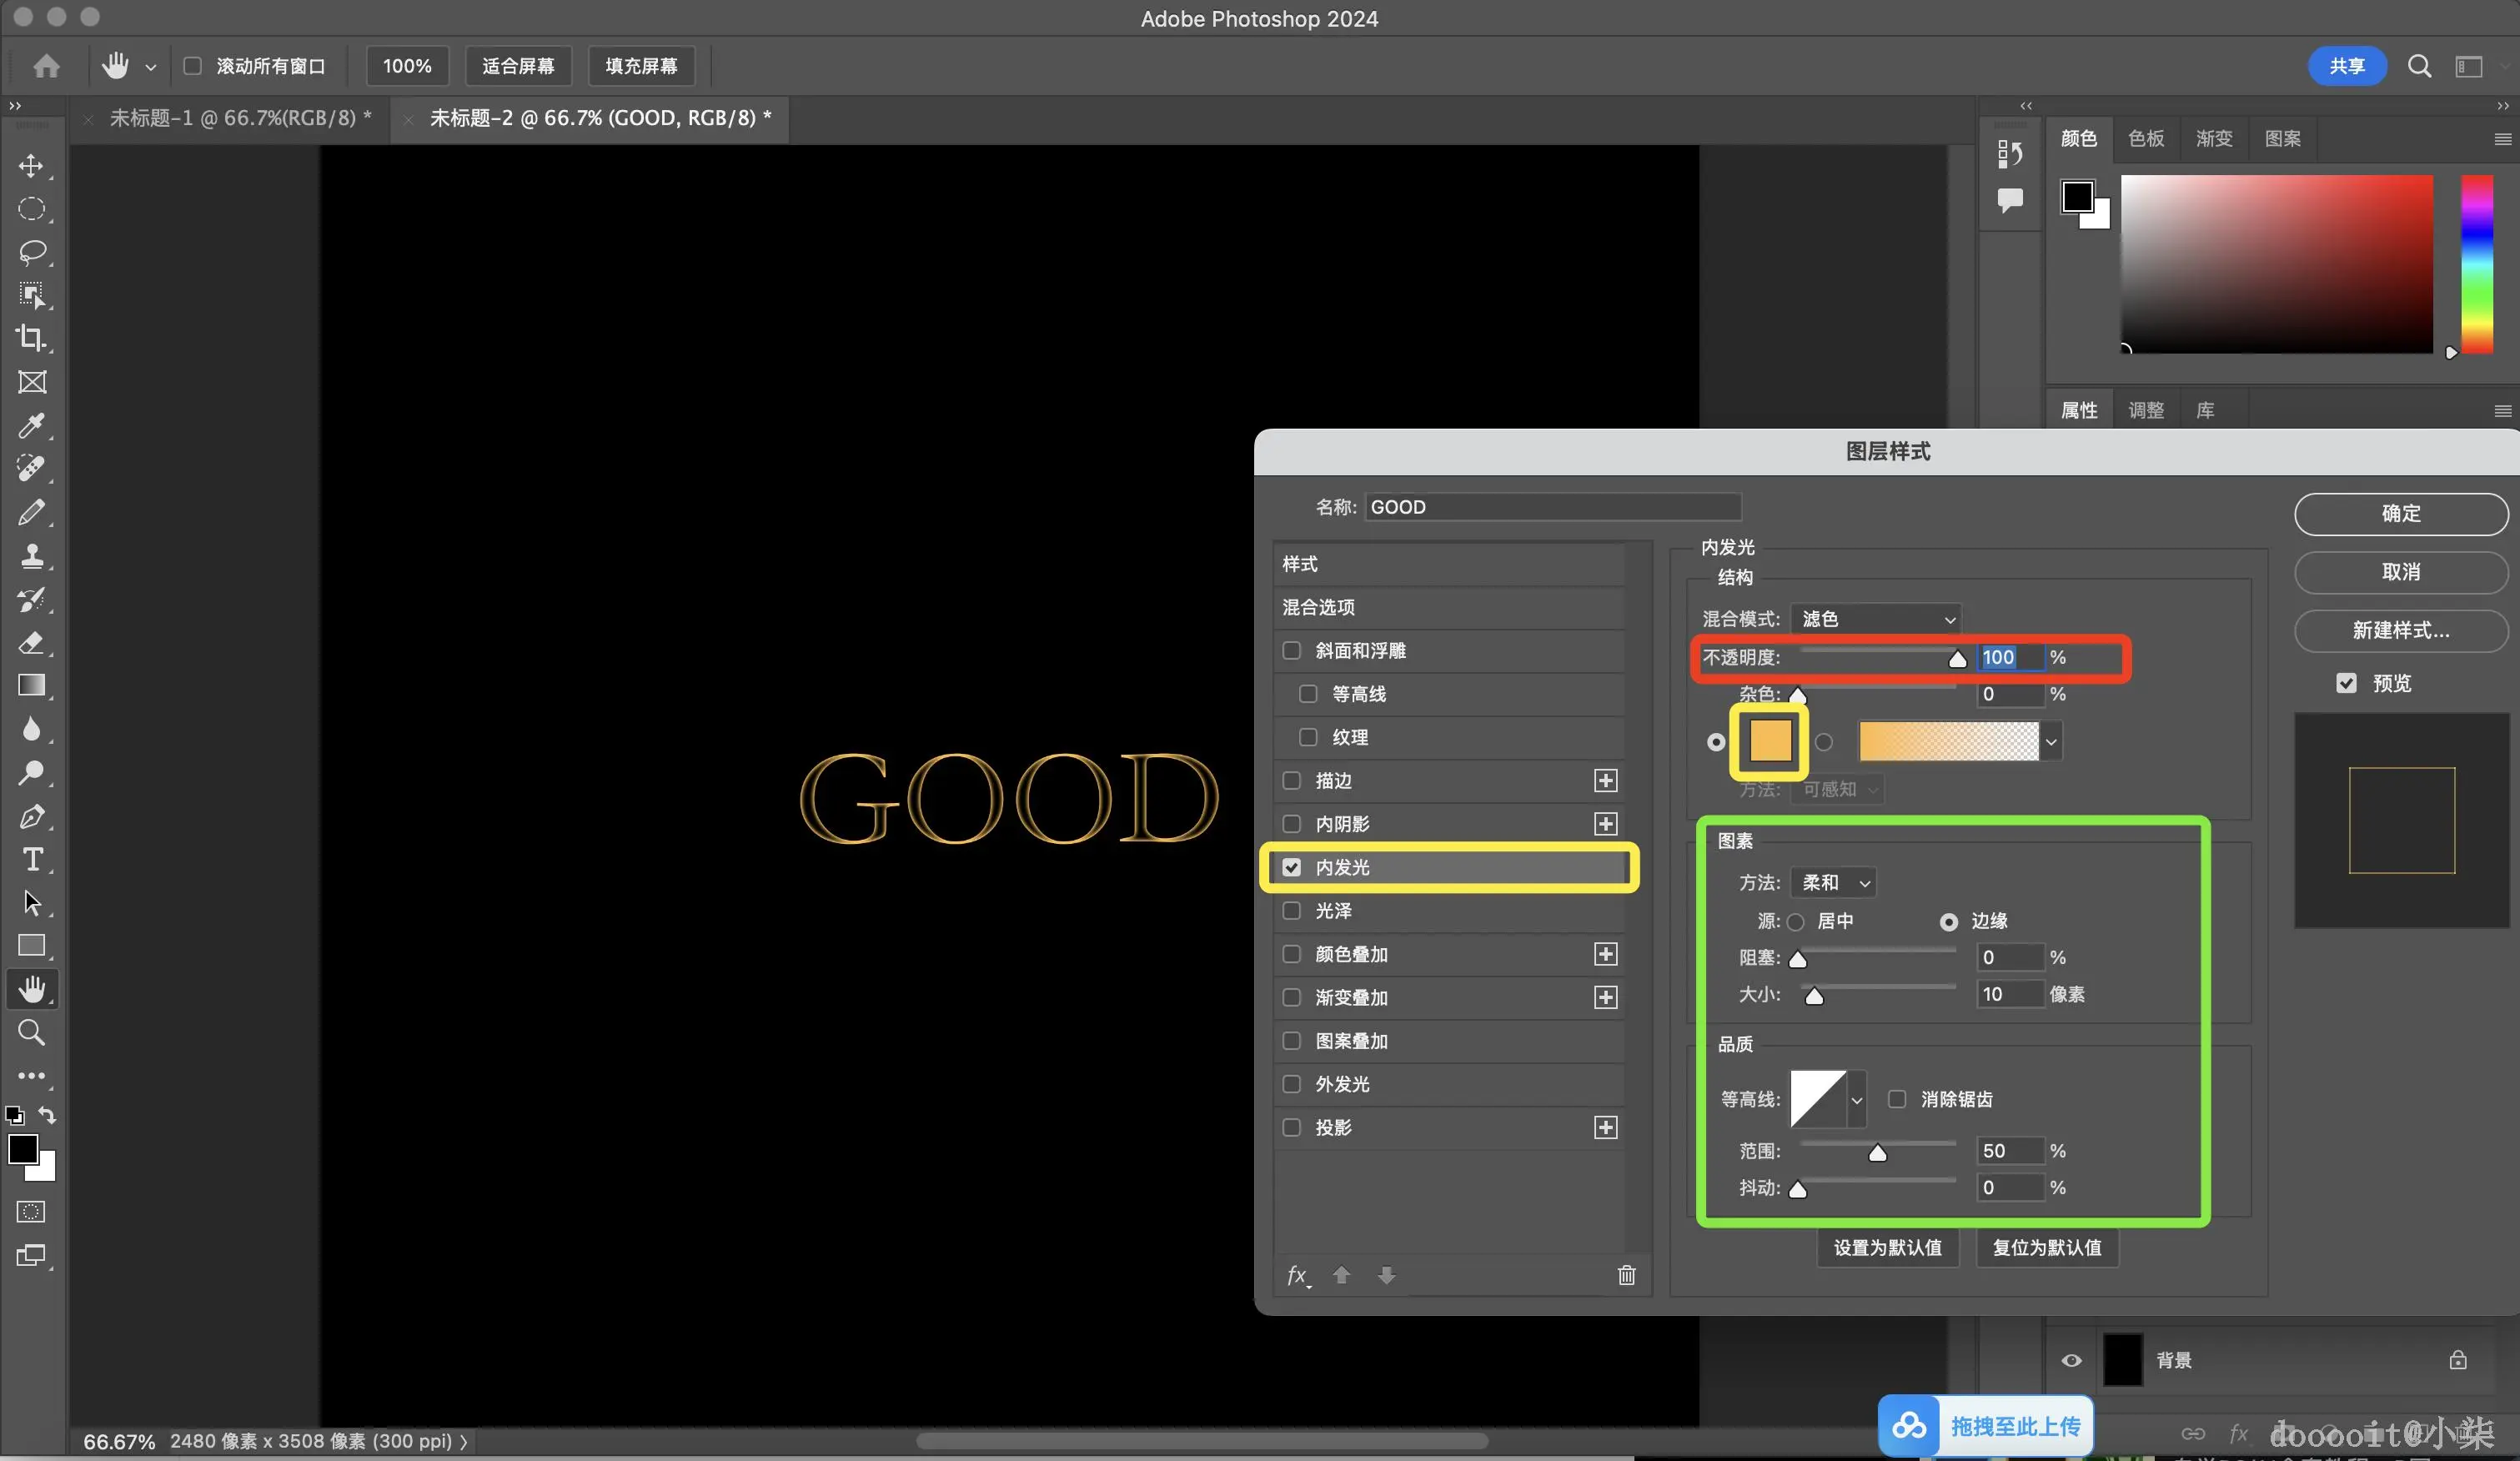Select the Zoom tool in toolbar
This screenshot has width=2520, height=1461.
31,1032
